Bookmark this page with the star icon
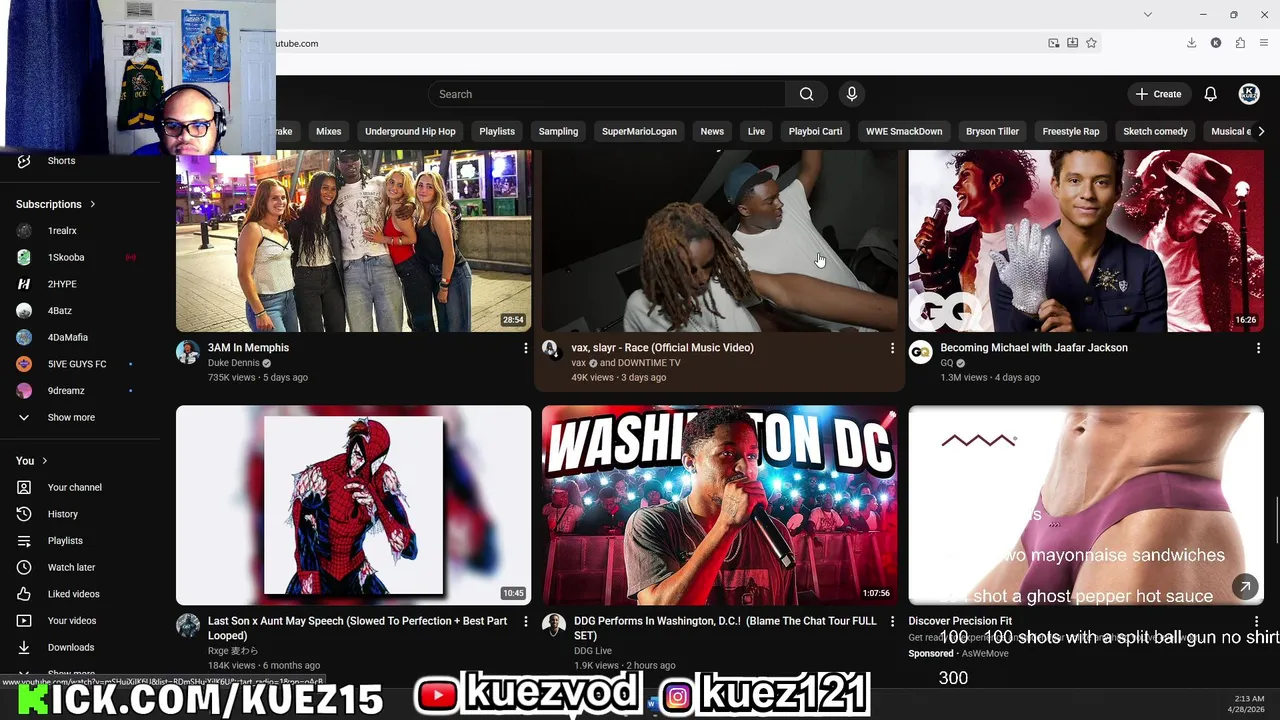 click(x=1091, y=43)
